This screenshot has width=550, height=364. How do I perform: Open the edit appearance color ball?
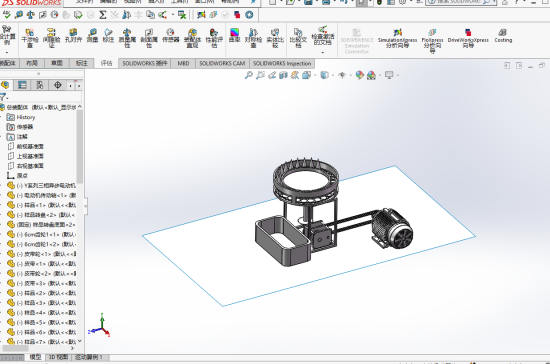(360, 75)
